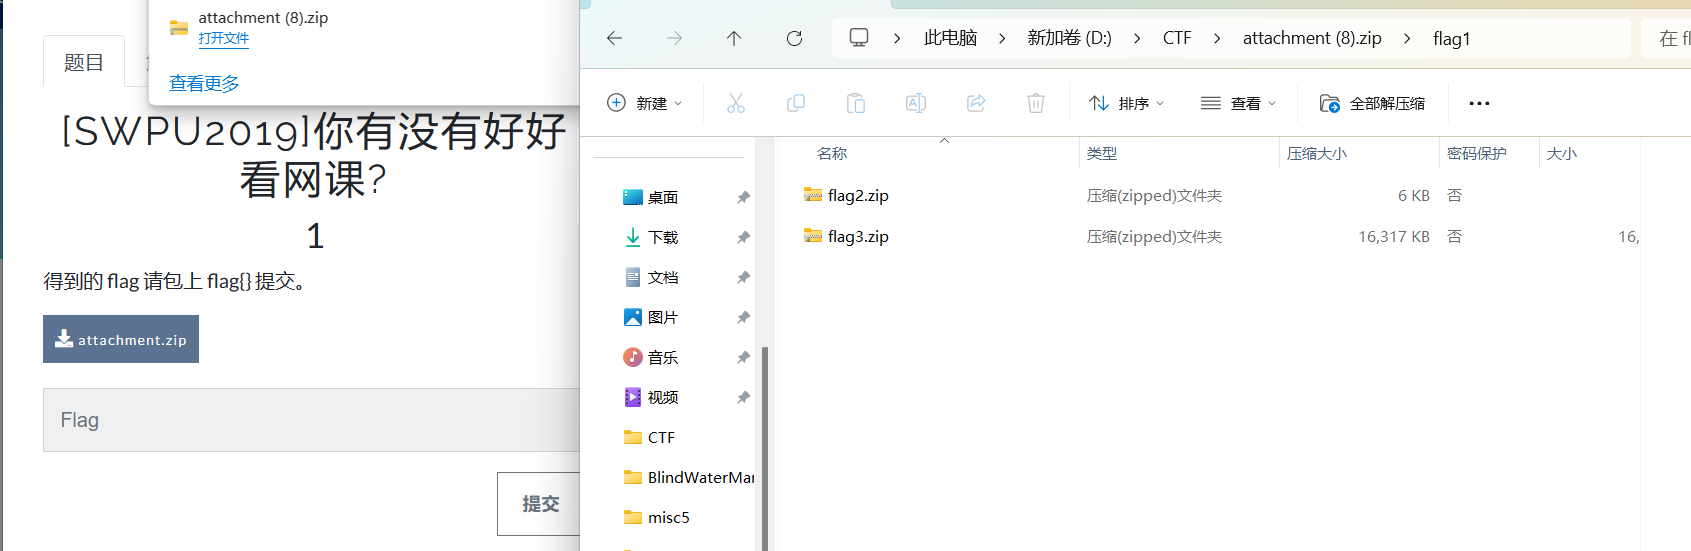Open 桌面 in navigation pane
1691x551 pixels.
tap(663, 198)
